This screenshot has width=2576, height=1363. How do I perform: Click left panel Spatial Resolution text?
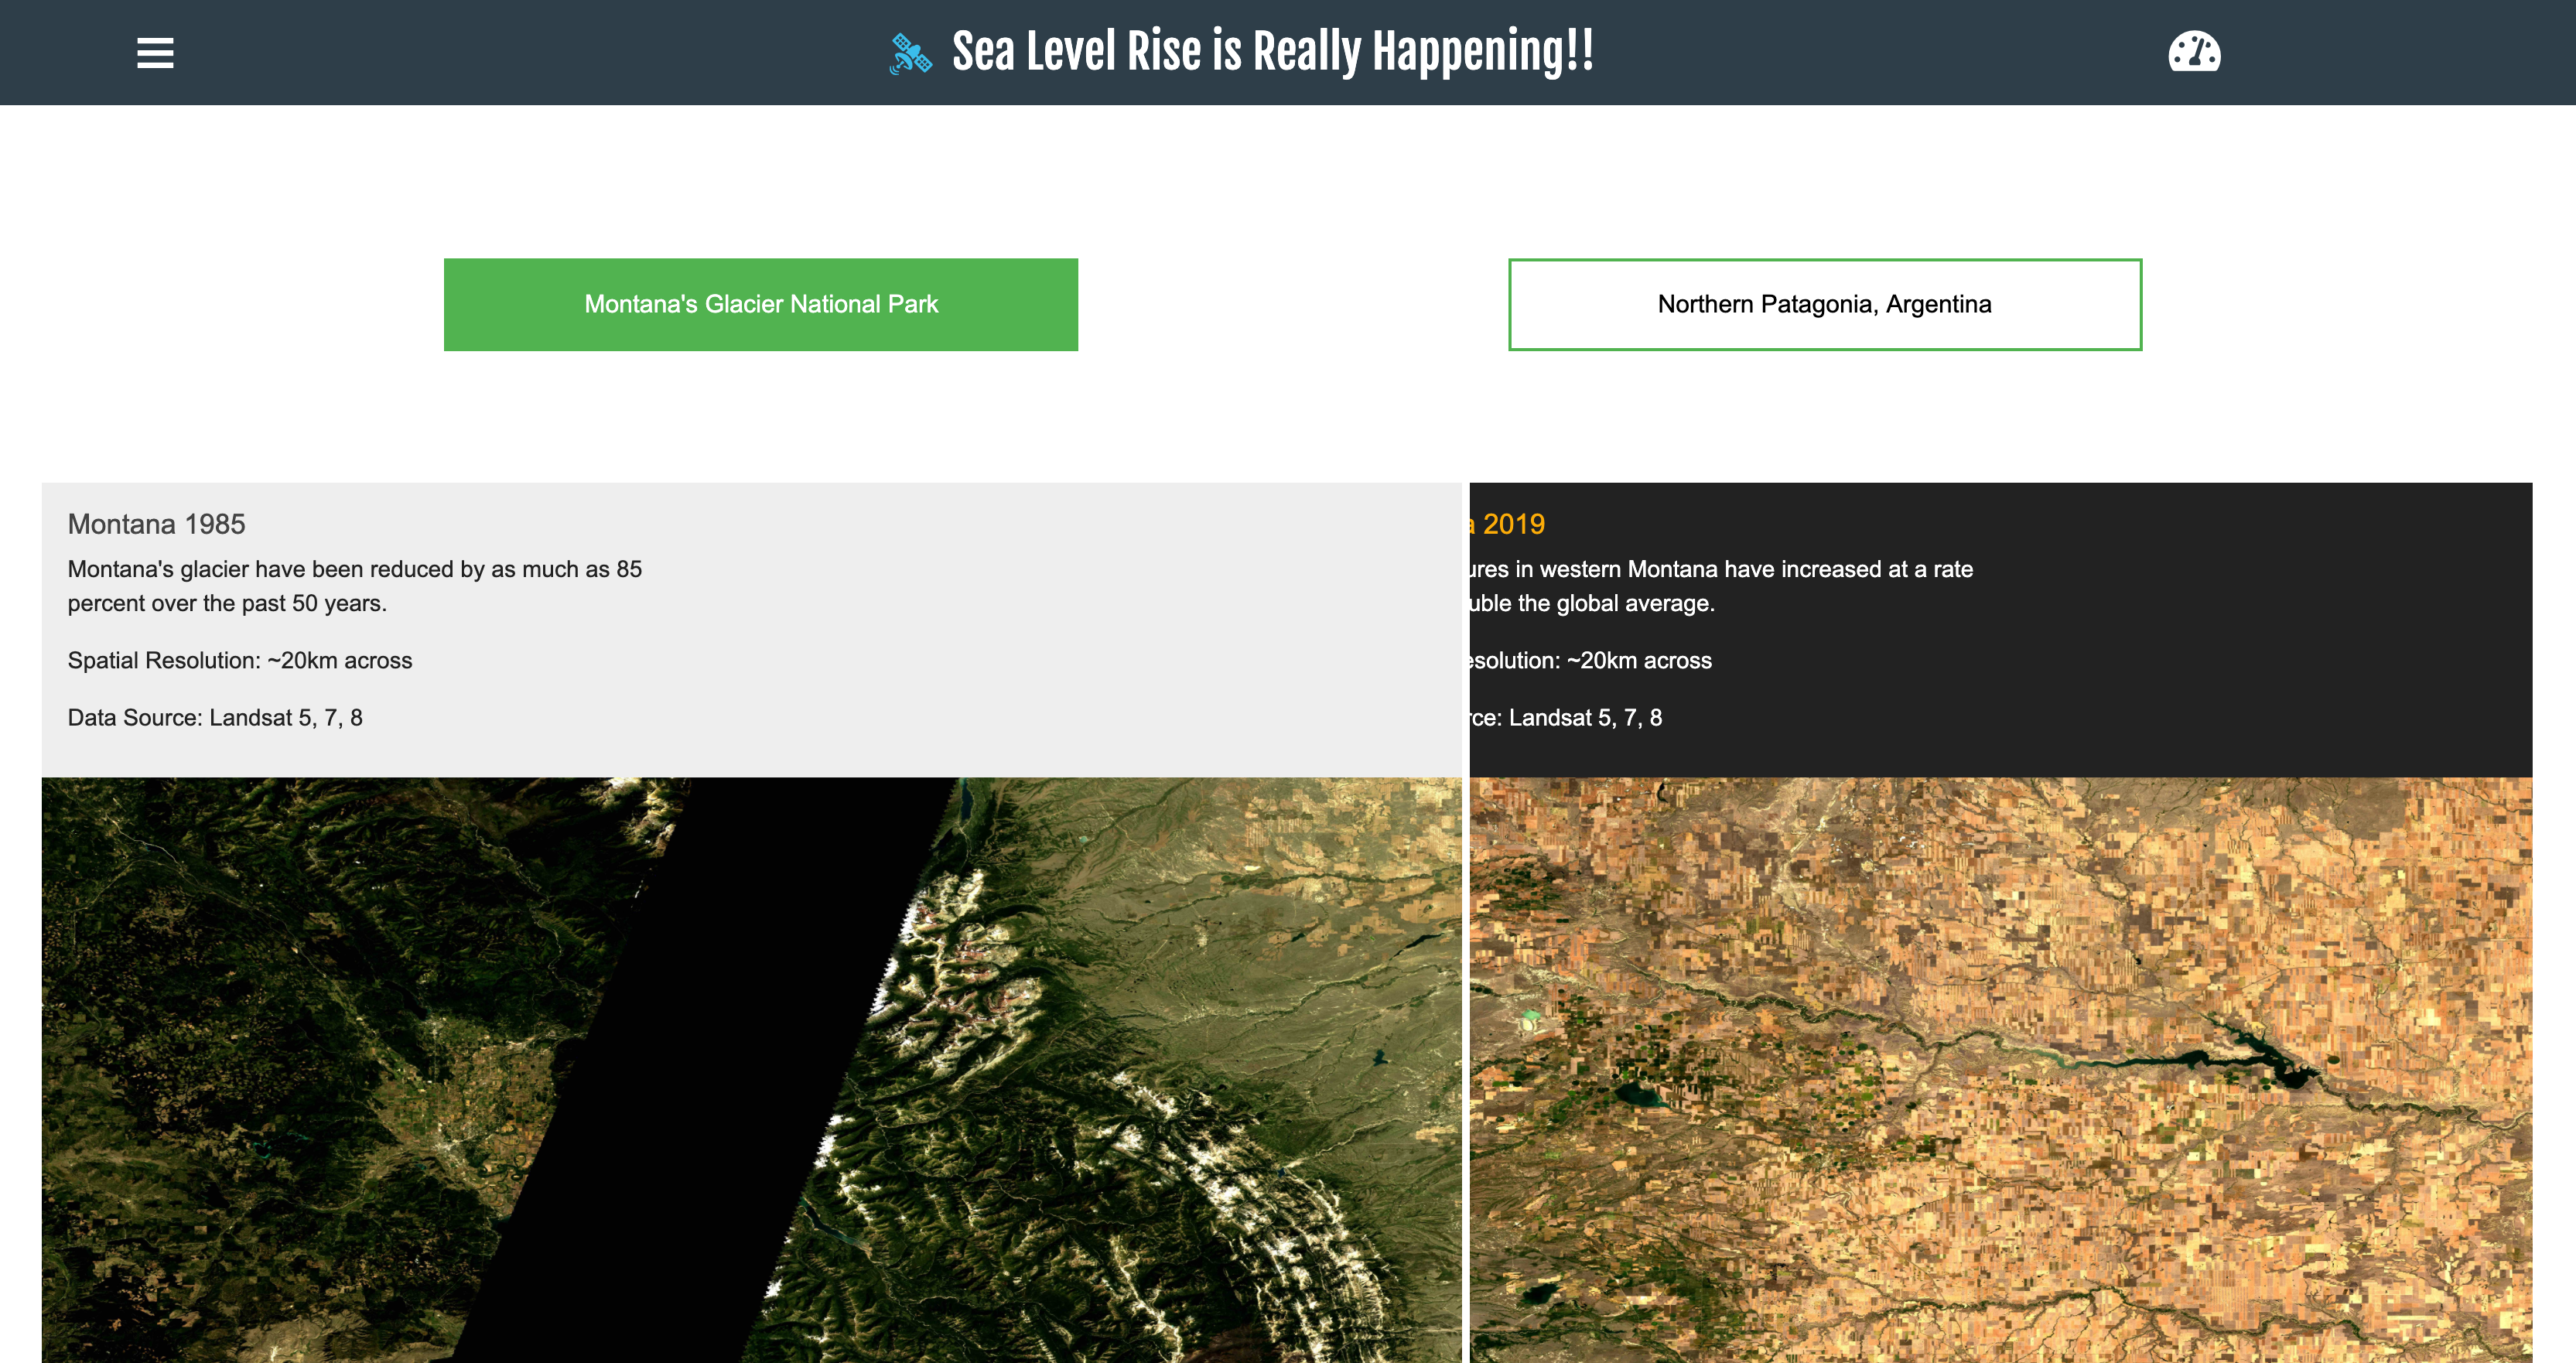click(x=240, y=661)
